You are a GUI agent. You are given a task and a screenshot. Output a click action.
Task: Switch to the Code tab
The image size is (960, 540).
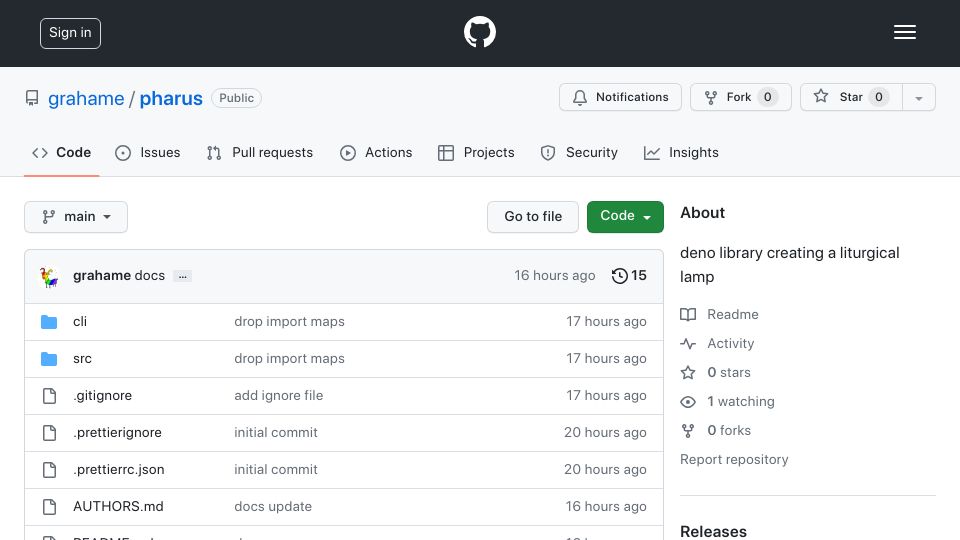[61, 152]
